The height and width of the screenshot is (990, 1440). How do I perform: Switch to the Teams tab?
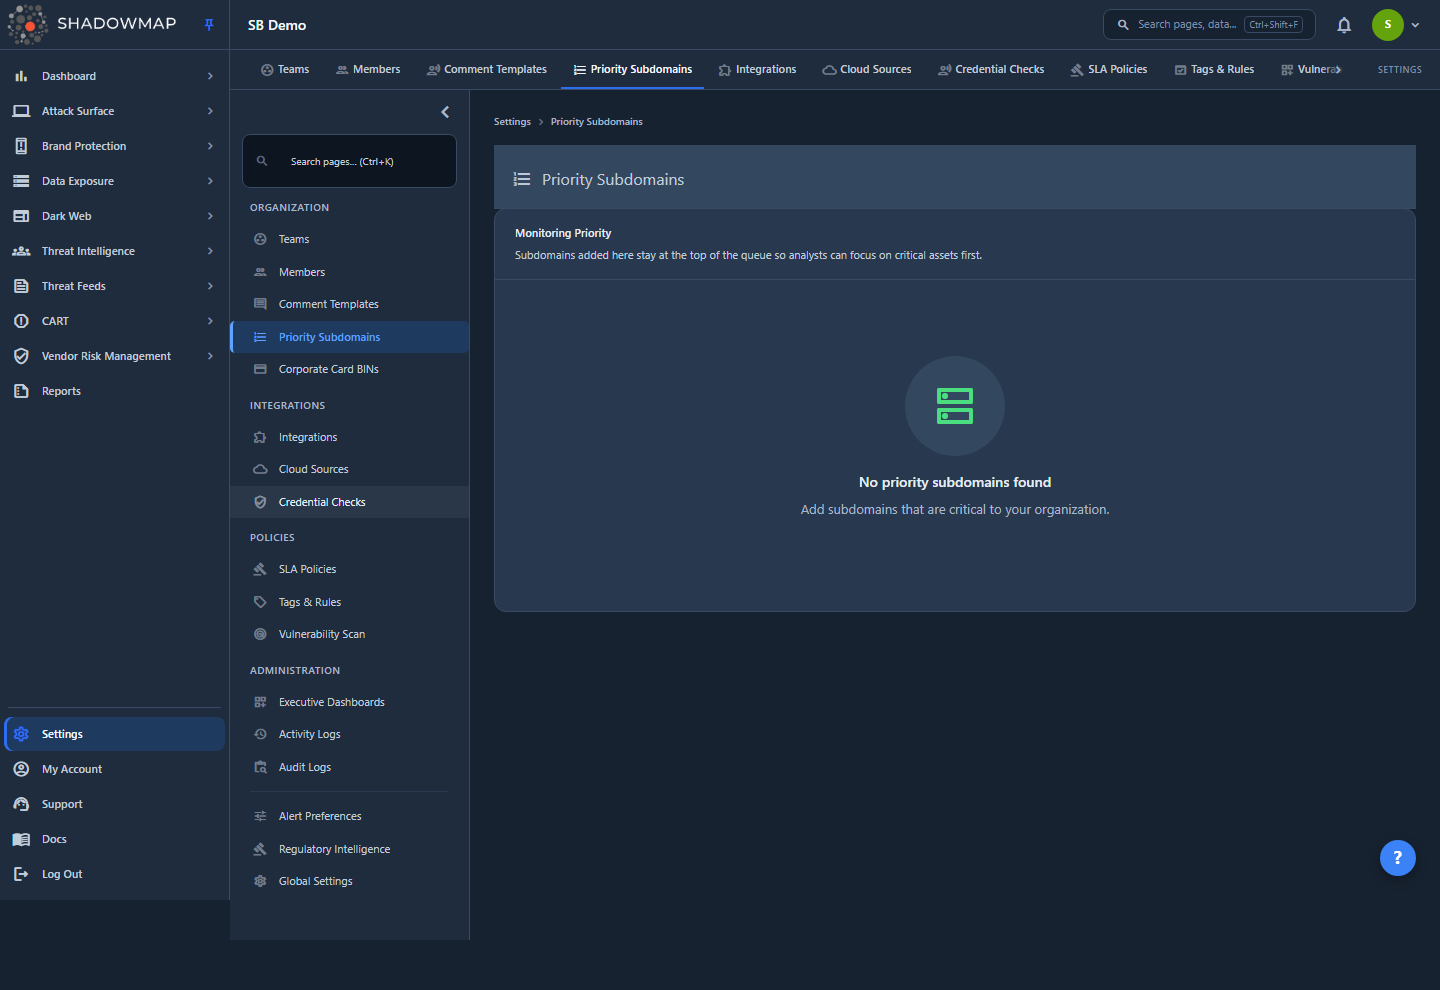tap(285, 69)
